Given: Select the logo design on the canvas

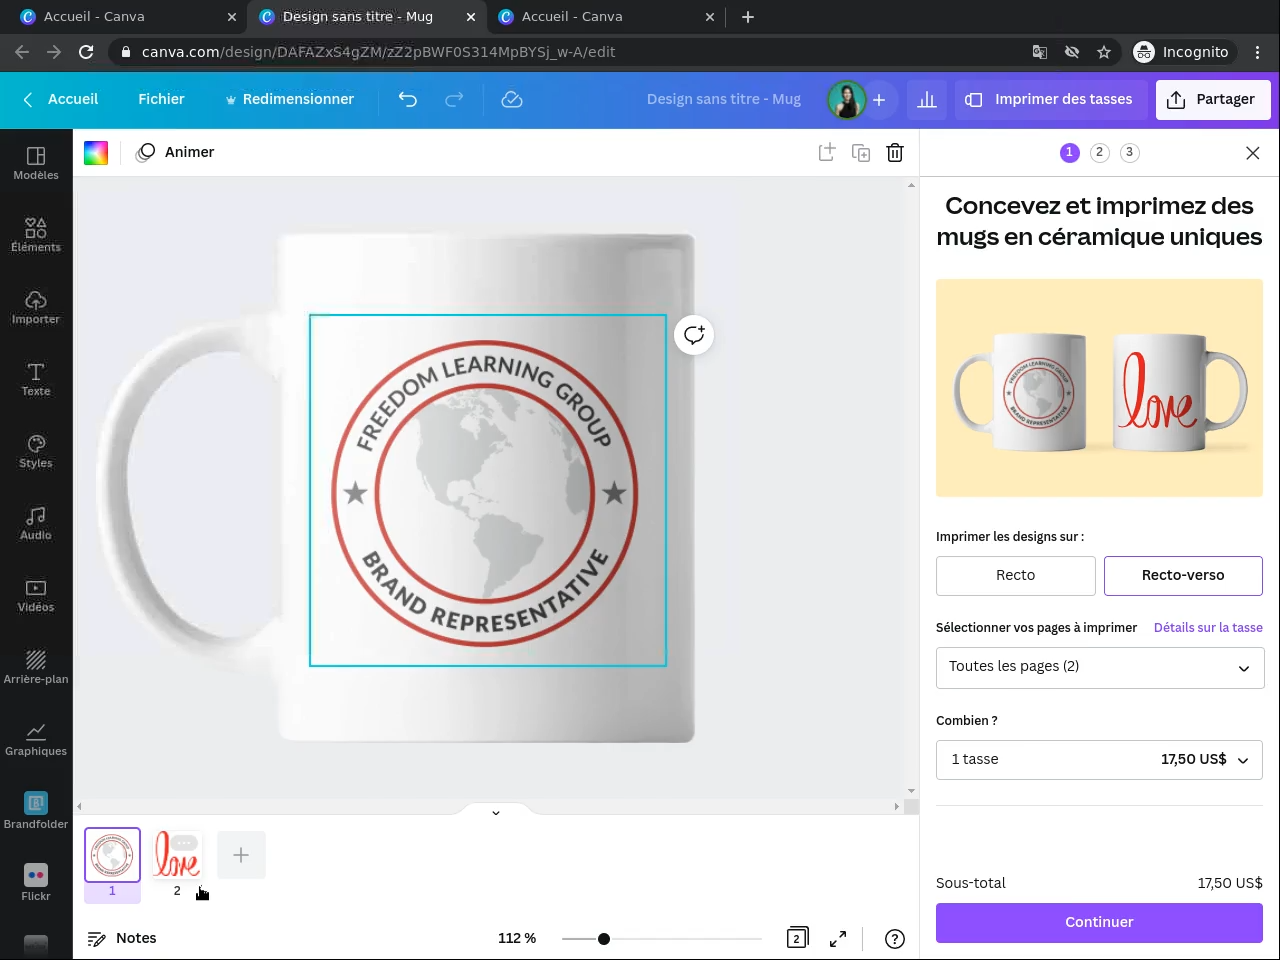Looking at the screenshot, I should [x=488, y=490].
